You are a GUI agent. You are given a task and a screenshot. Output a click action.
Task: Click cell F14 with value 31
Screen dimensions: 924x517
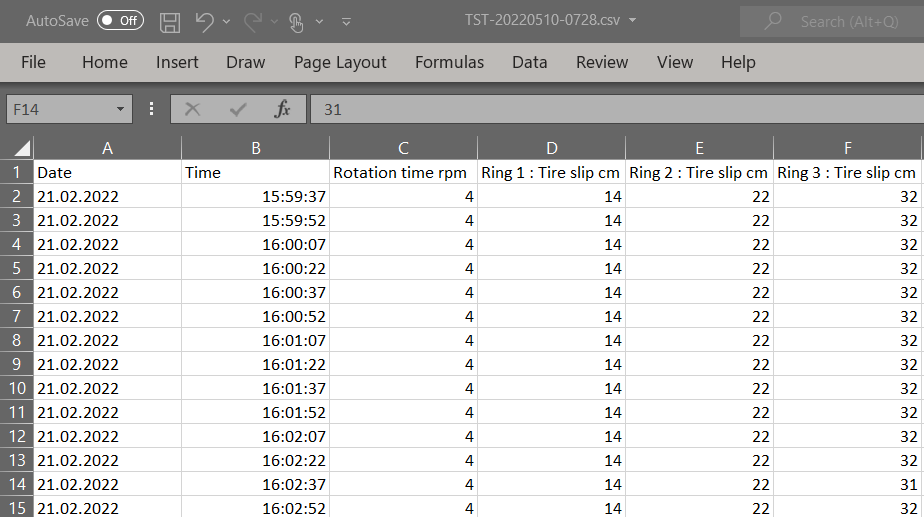(x=847, y=484)
